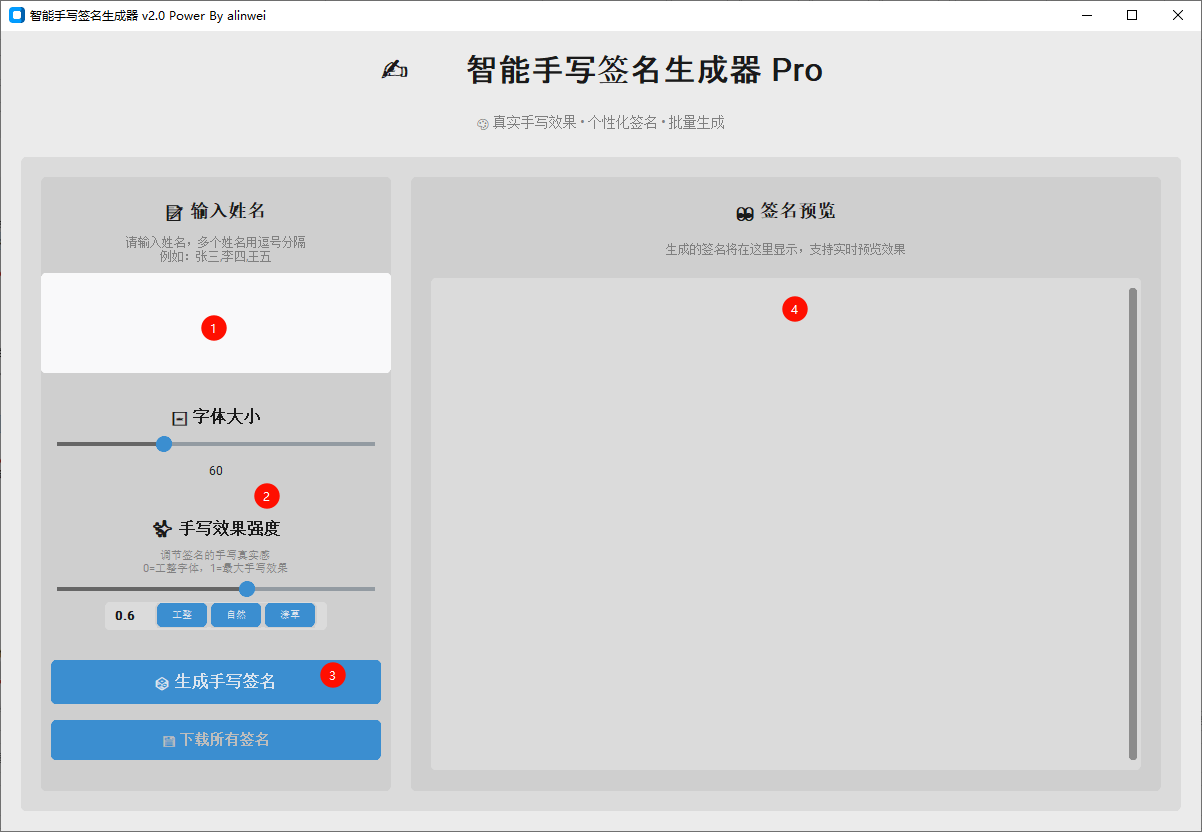Click the handwriting pen icon beside the main title

pyautogui.click(x=395, y=69)
